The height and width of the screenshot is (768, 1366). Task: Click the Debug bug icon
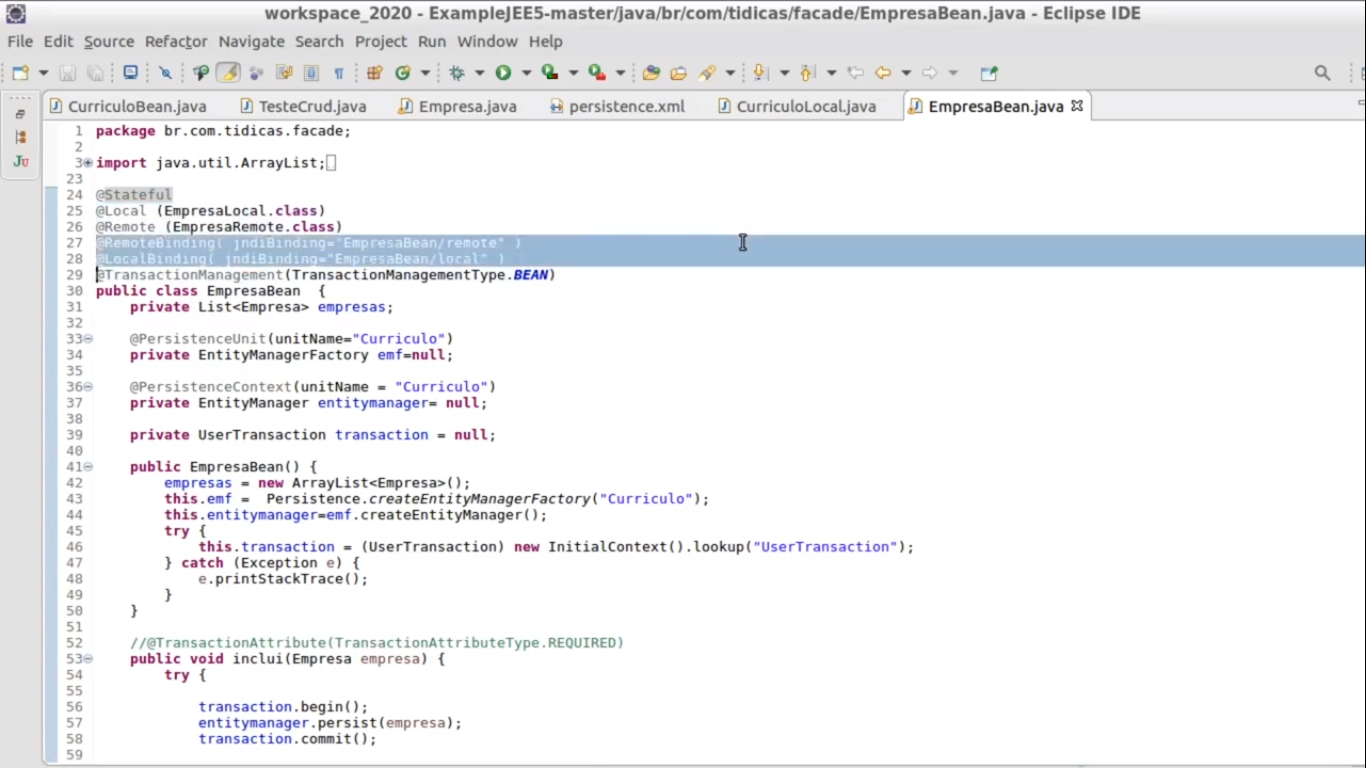pos(458,73)
